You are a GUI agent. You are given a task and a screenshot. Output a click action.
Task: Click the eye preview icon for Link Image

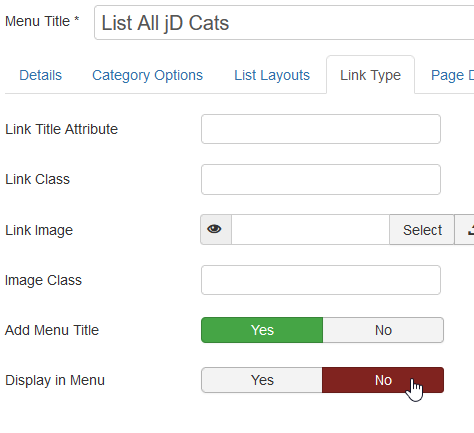pyautogui.click(x=214, y=229)
